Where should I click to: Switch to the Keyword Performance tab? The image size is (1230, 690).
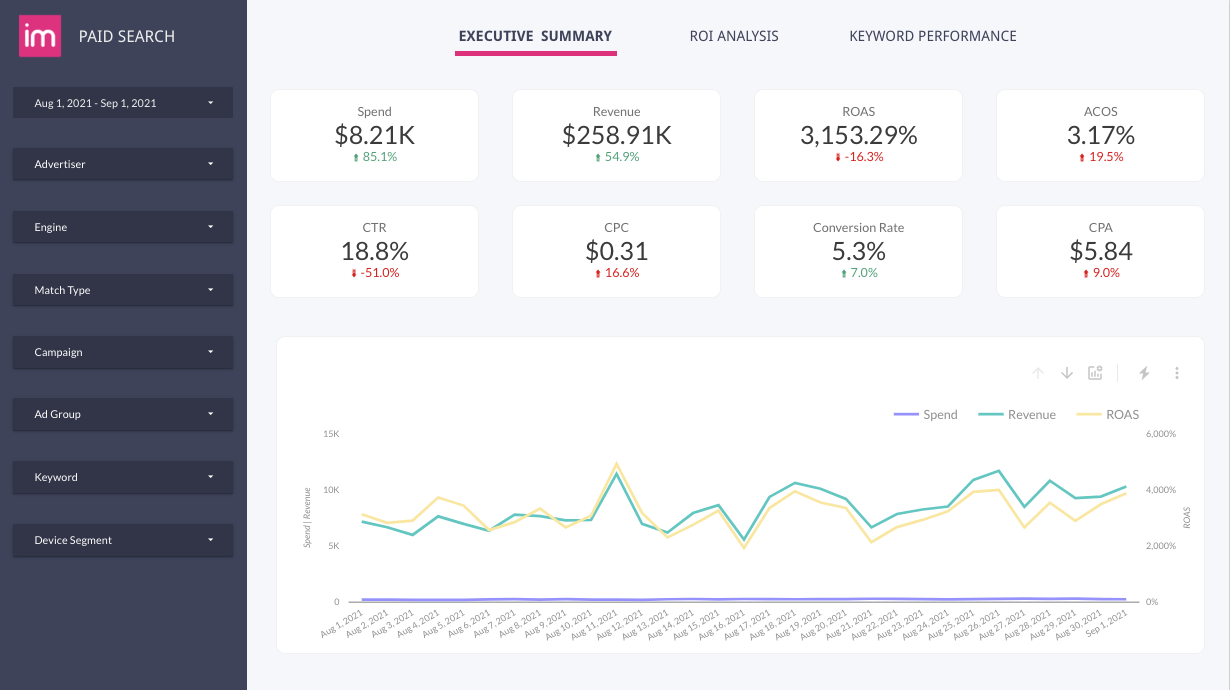932,36
